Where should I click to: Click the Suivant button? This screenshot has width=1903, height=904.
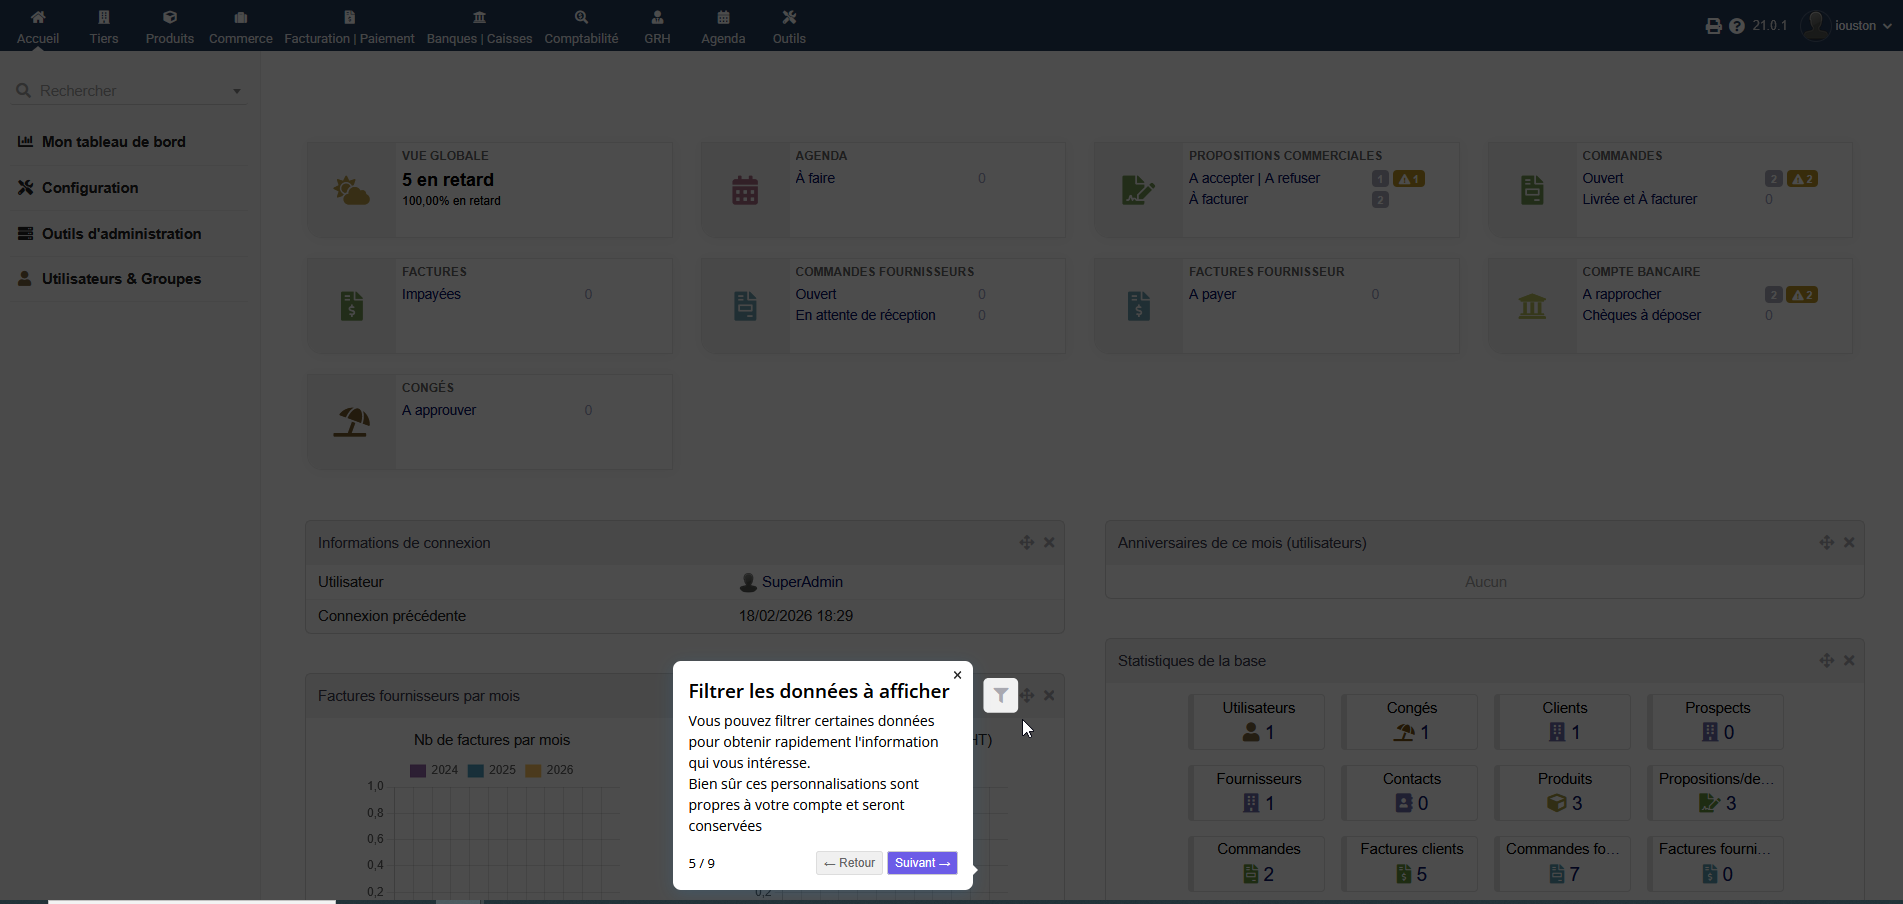922,863
